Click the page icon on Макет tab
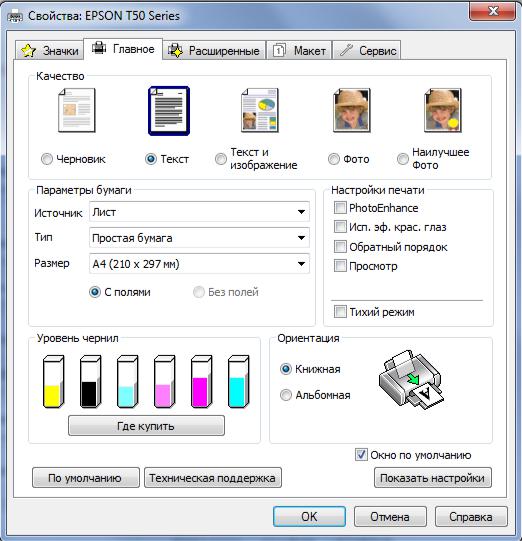The image size is (522, 541). click(279, 51)
